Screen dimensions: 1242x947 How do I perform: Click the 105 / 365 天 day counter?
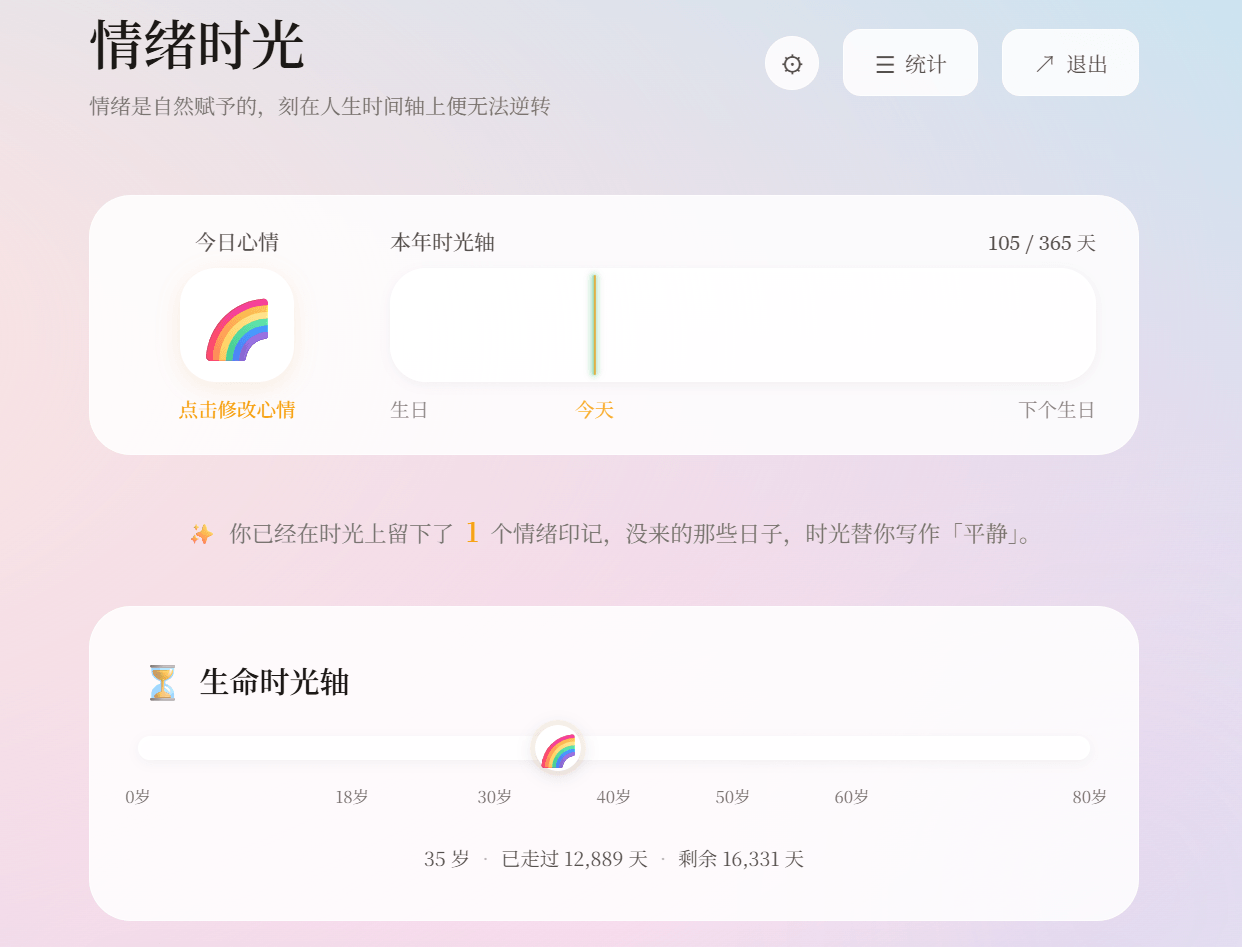tap(1042, 243)
